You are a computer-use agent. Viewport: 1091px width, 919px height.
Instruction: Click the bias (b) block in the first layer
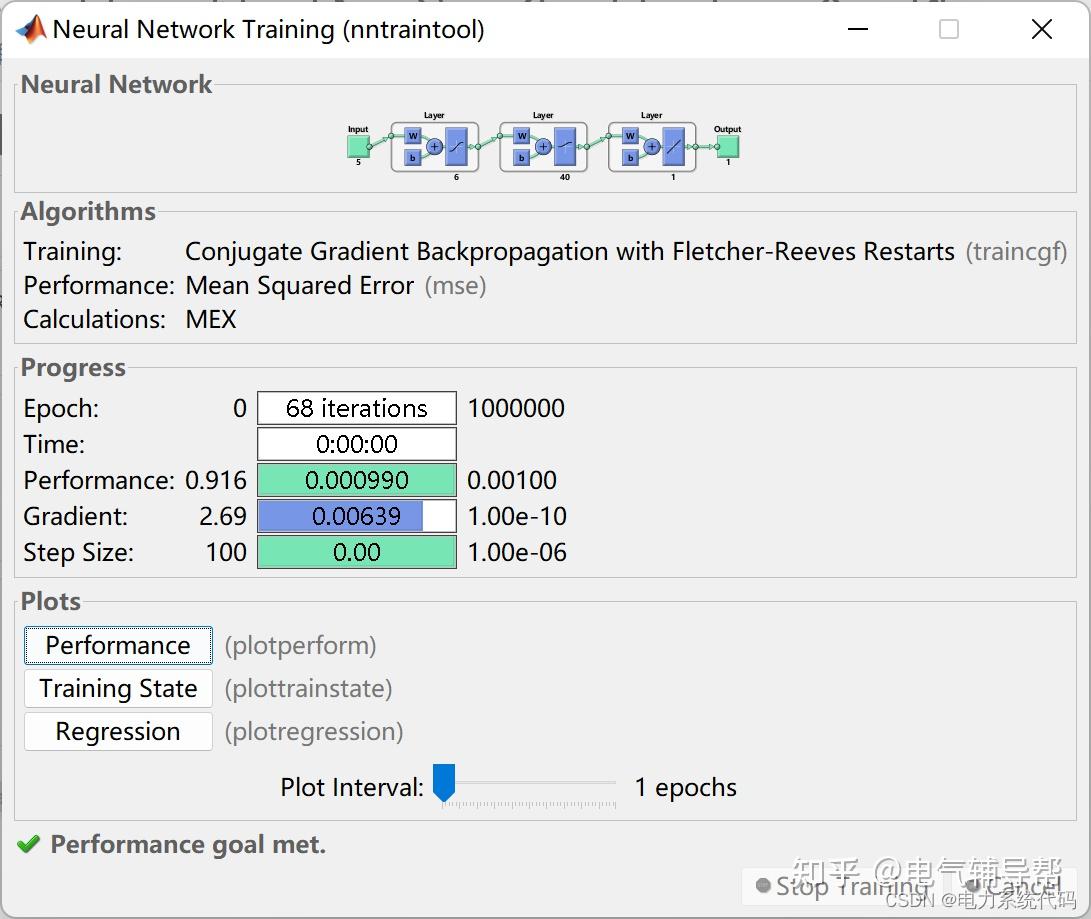click(x=413, y=157)
